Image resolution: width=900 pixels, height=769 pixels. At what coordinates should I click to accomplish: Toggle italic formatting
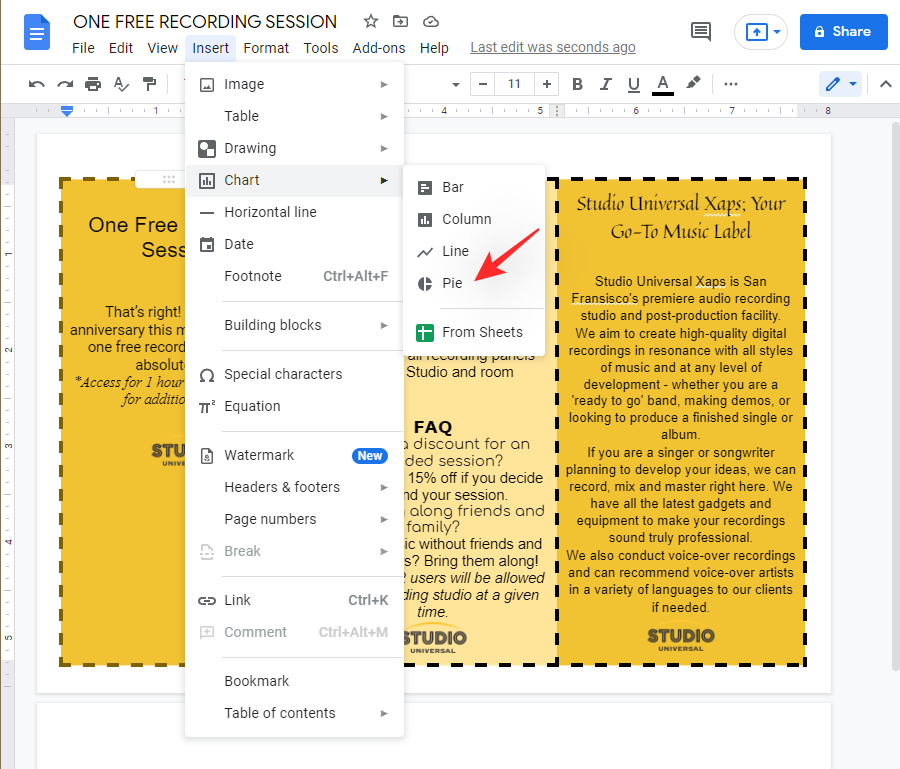pos(605,84)
